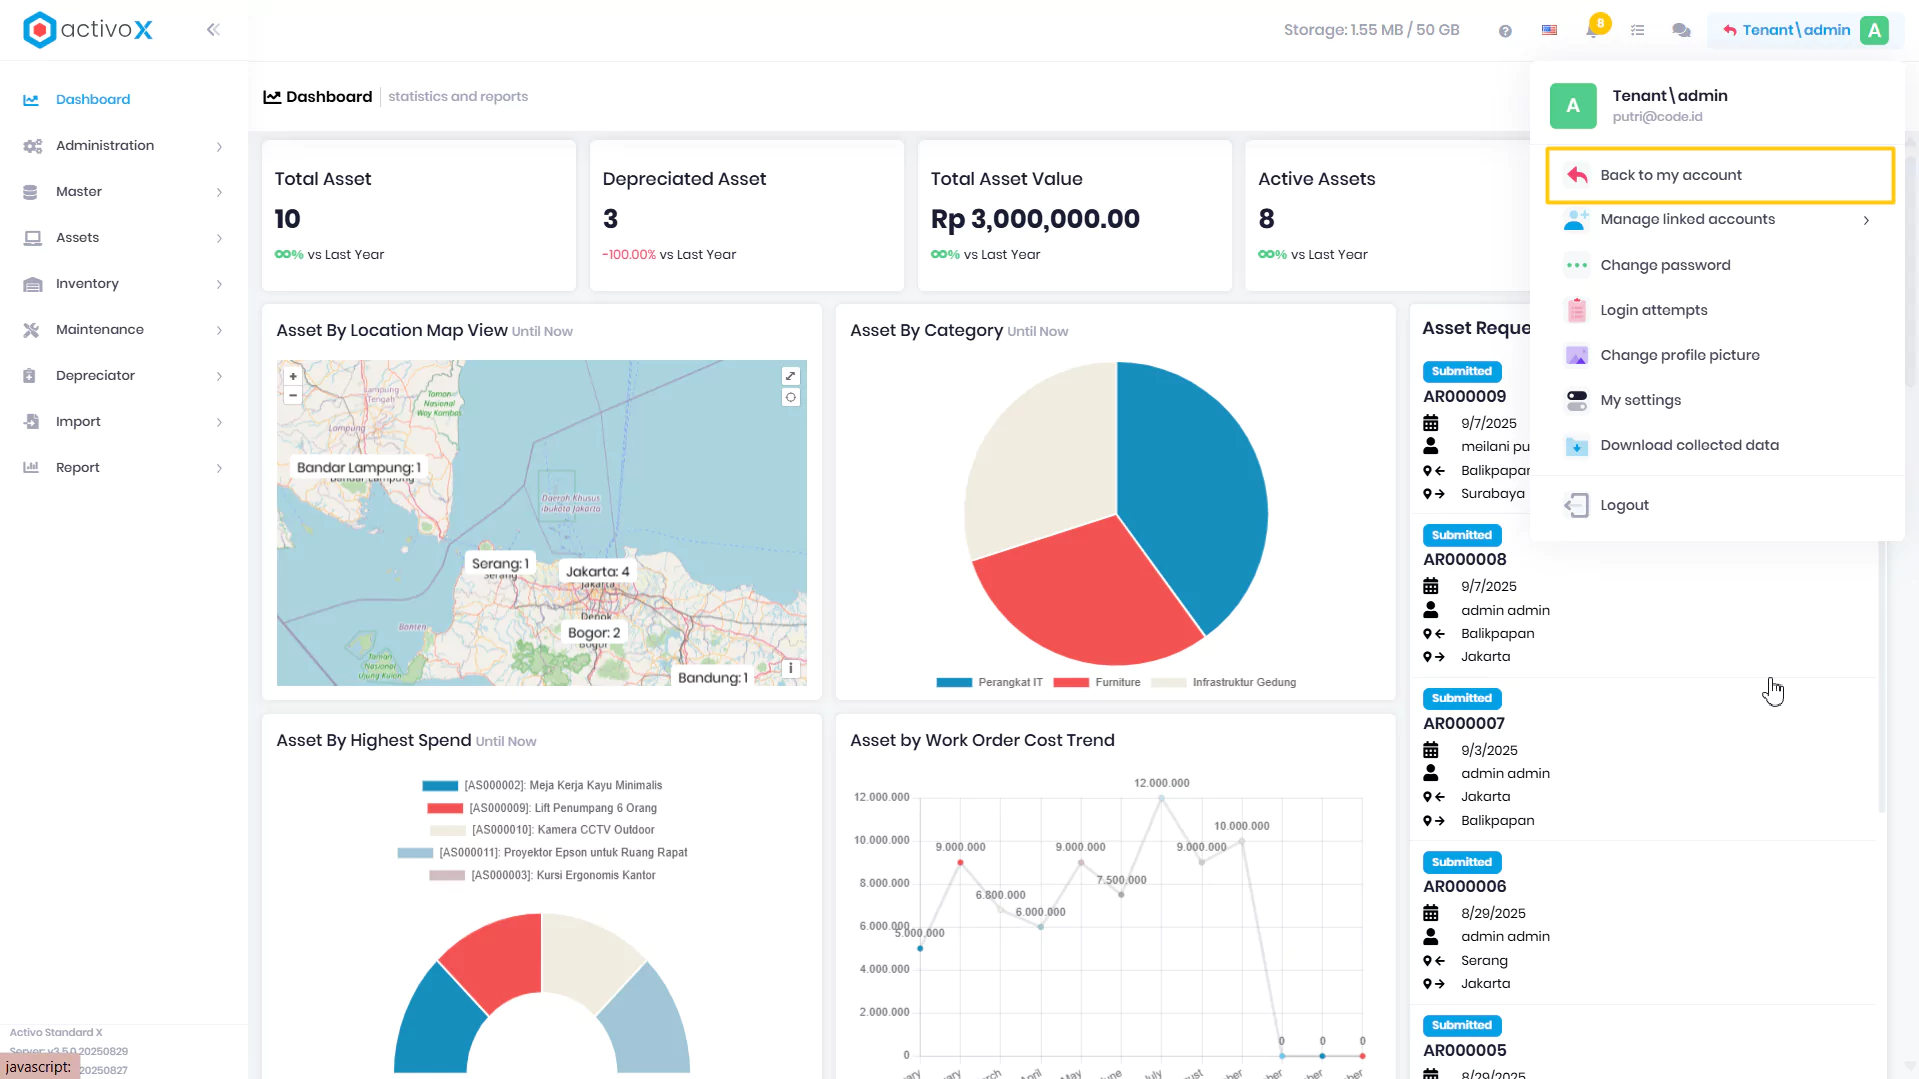Click the Depreciator icon in sidebar

[x=30, y=376]
